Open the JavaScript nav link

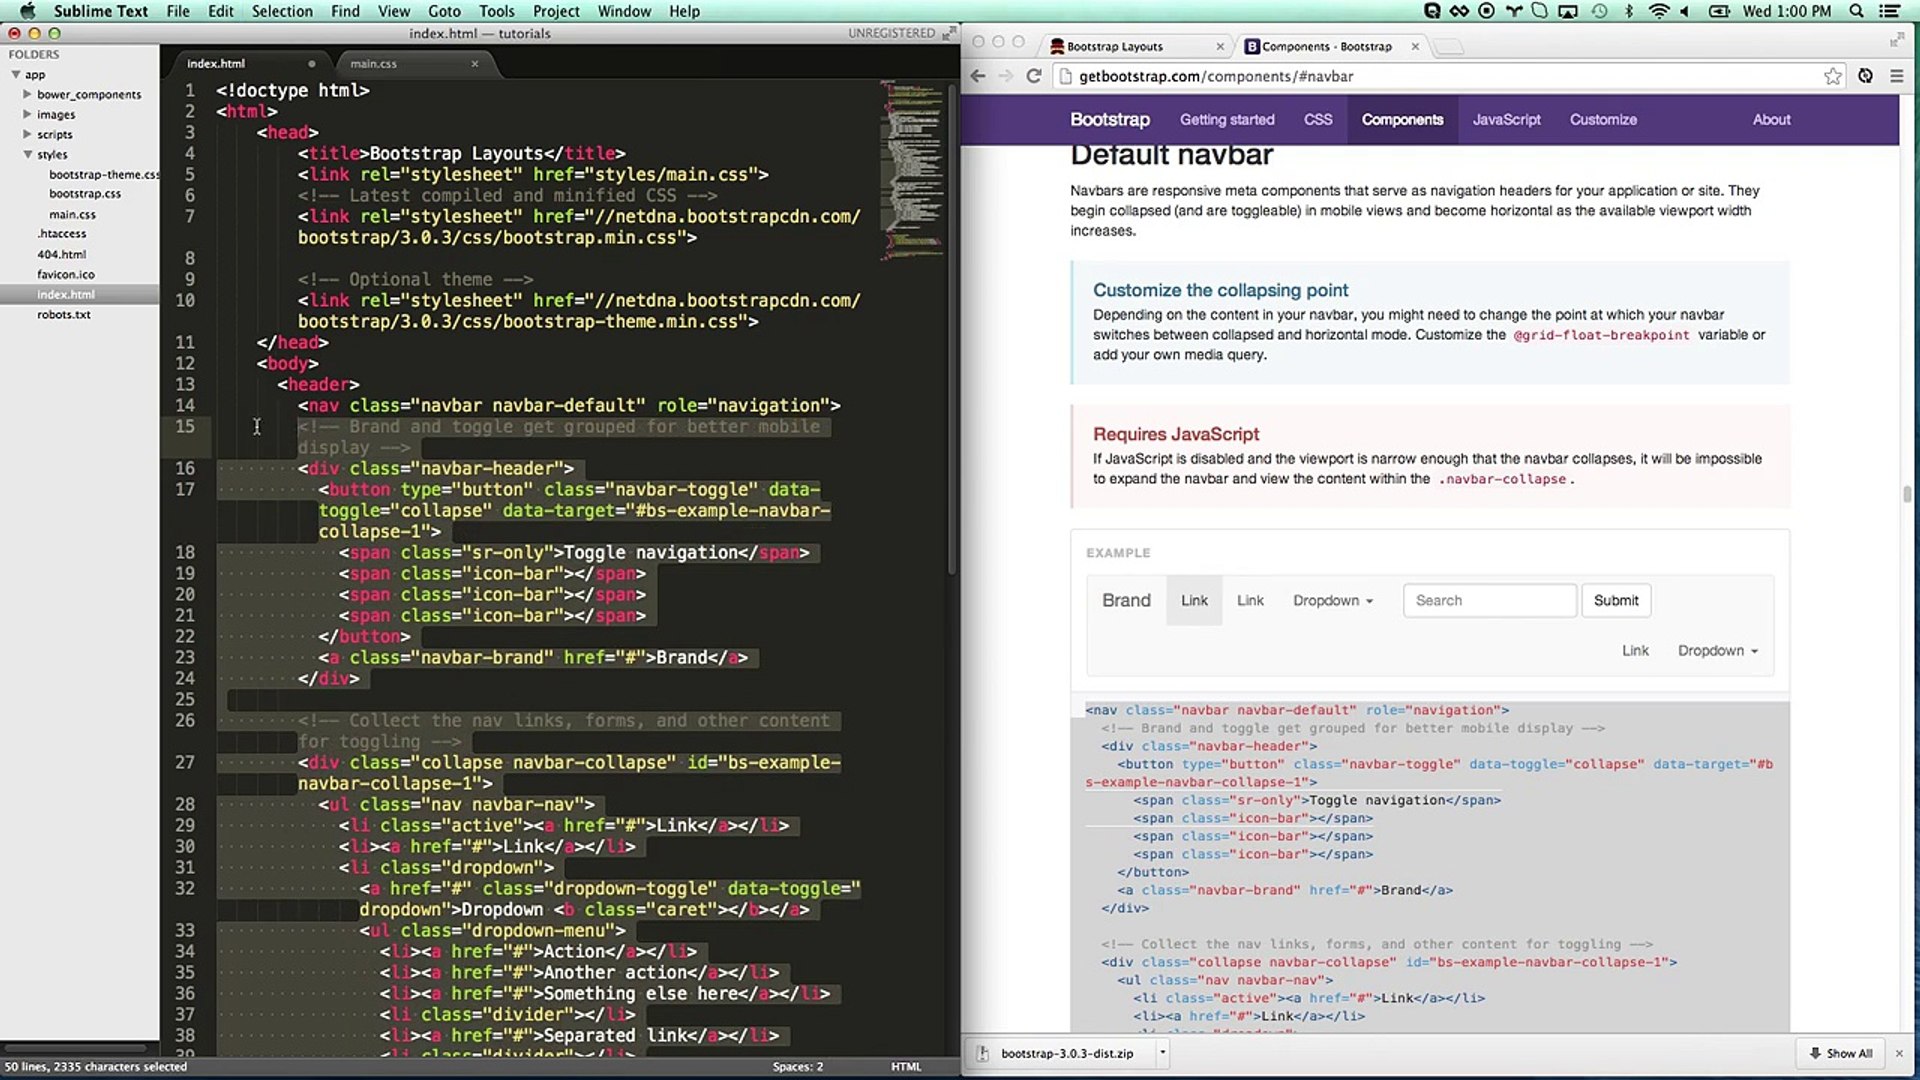coord(1506,119)
